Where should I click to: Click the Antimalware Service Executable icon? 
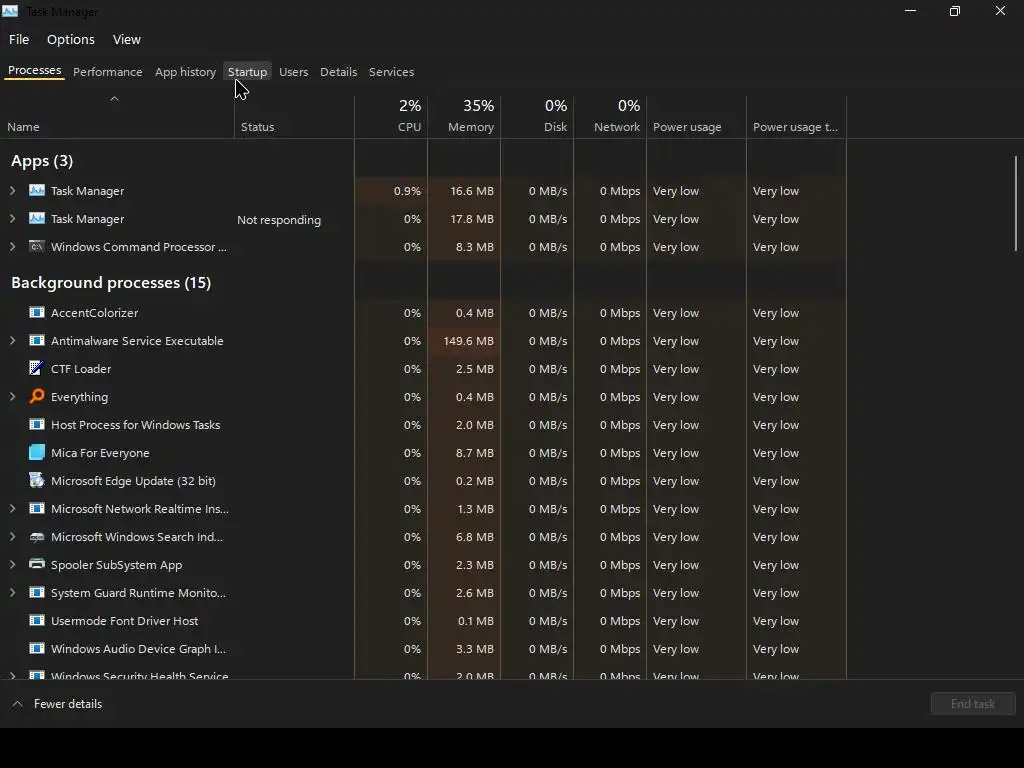(37, 341)
